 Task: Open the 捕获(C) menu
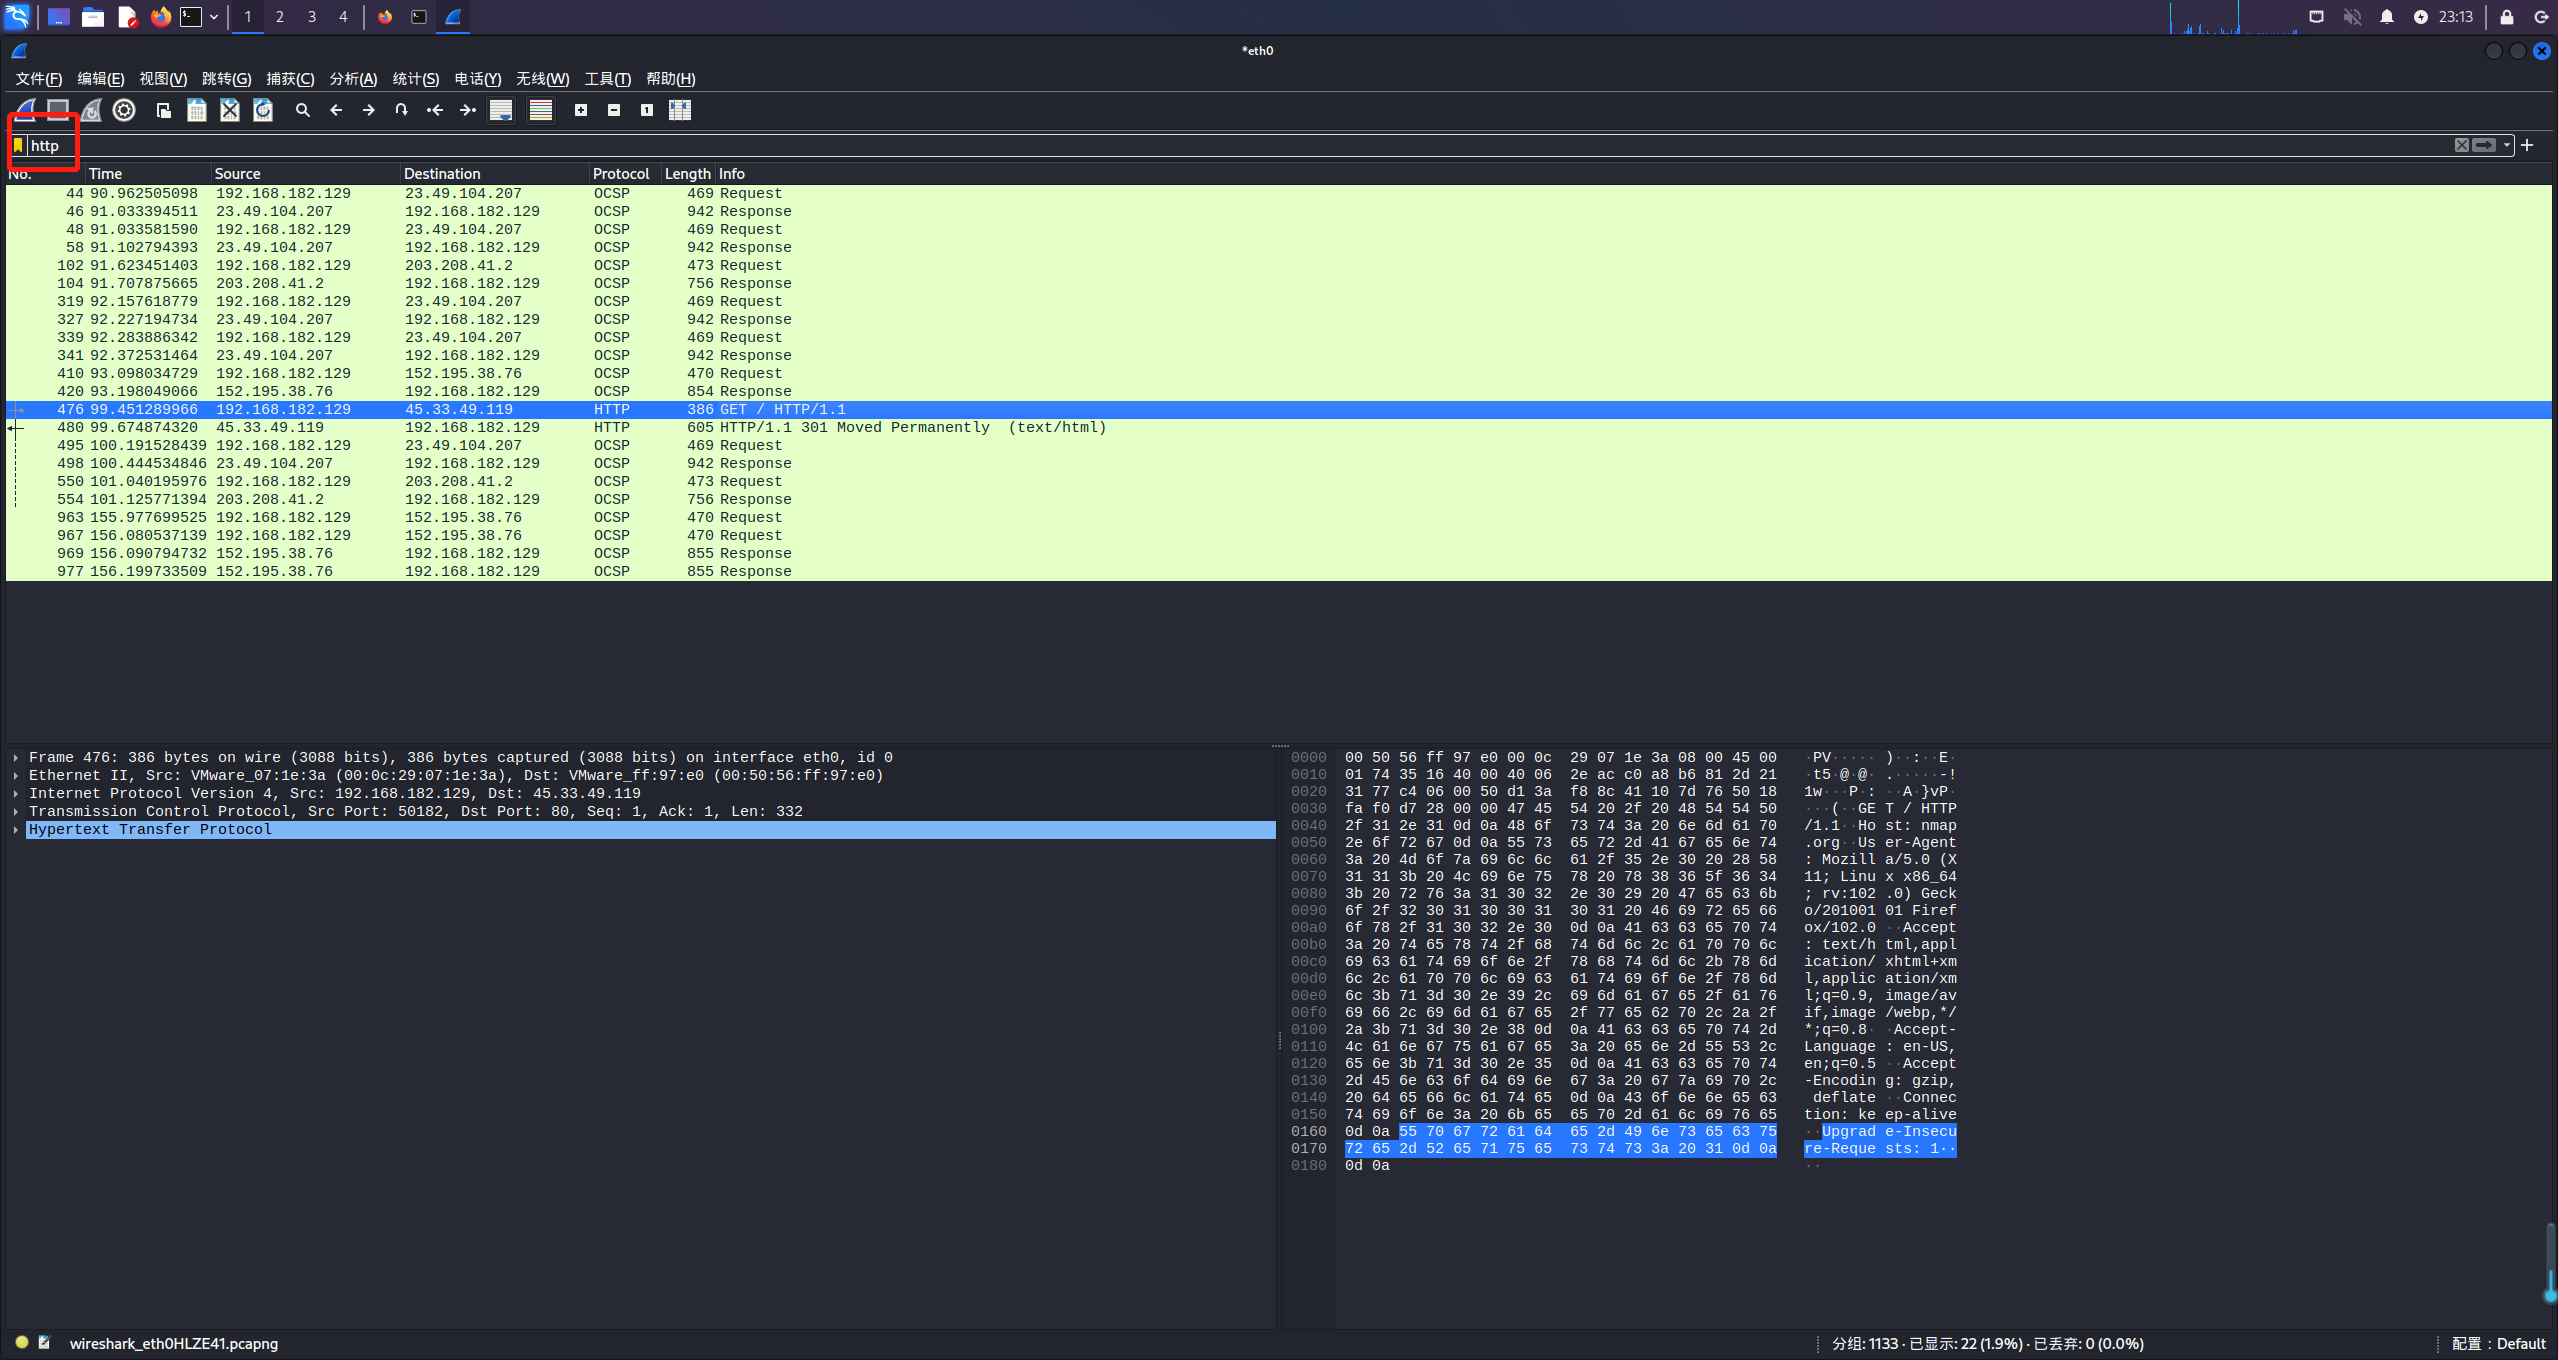[x=290, y=79]
